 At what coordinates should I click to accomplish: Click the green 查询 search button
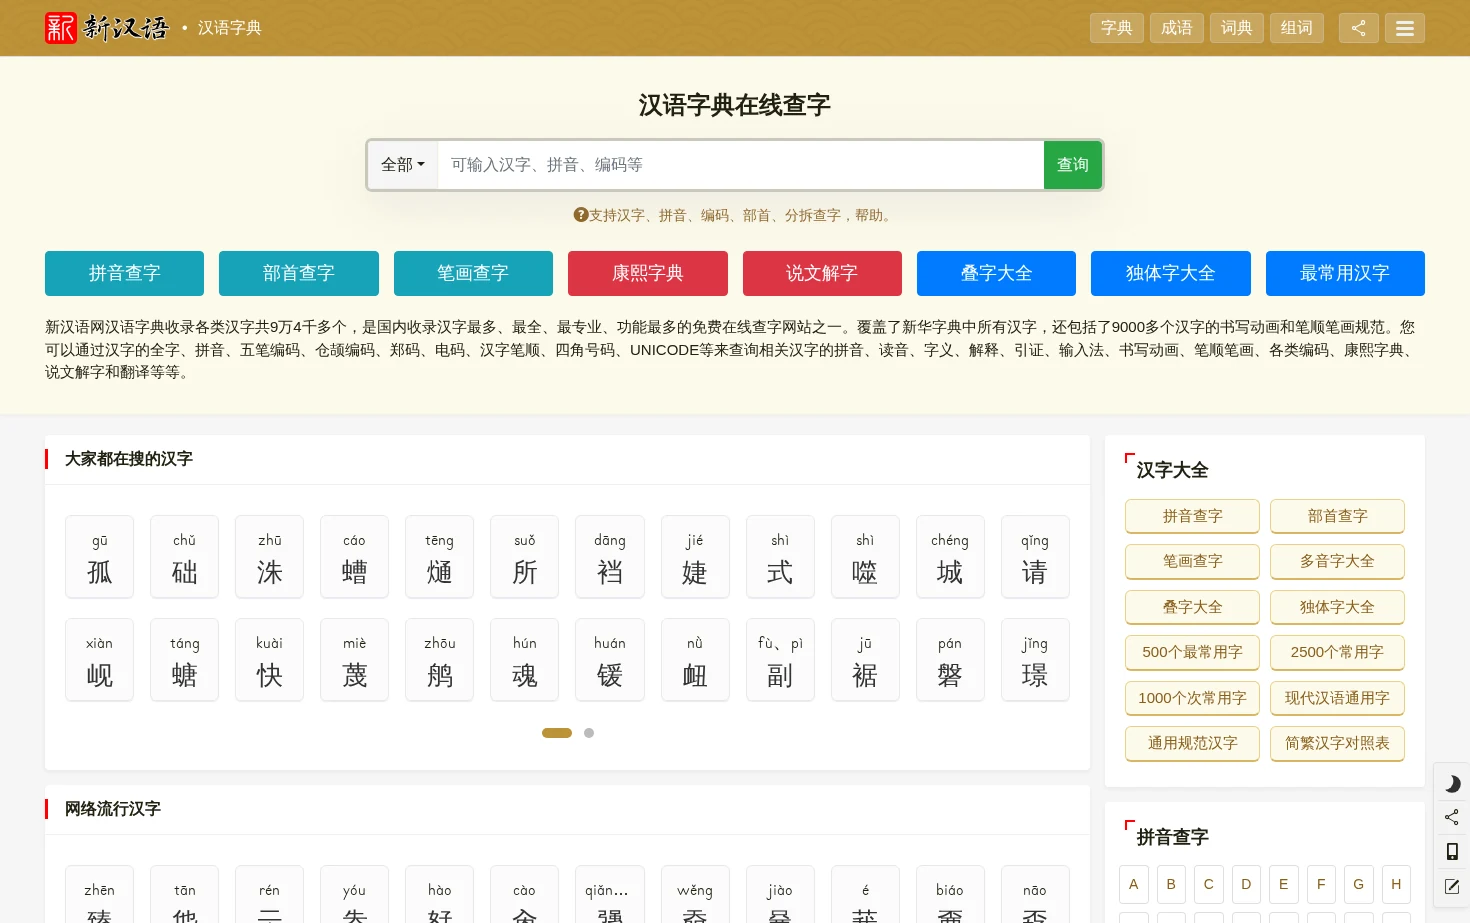tap(1073, 165)
